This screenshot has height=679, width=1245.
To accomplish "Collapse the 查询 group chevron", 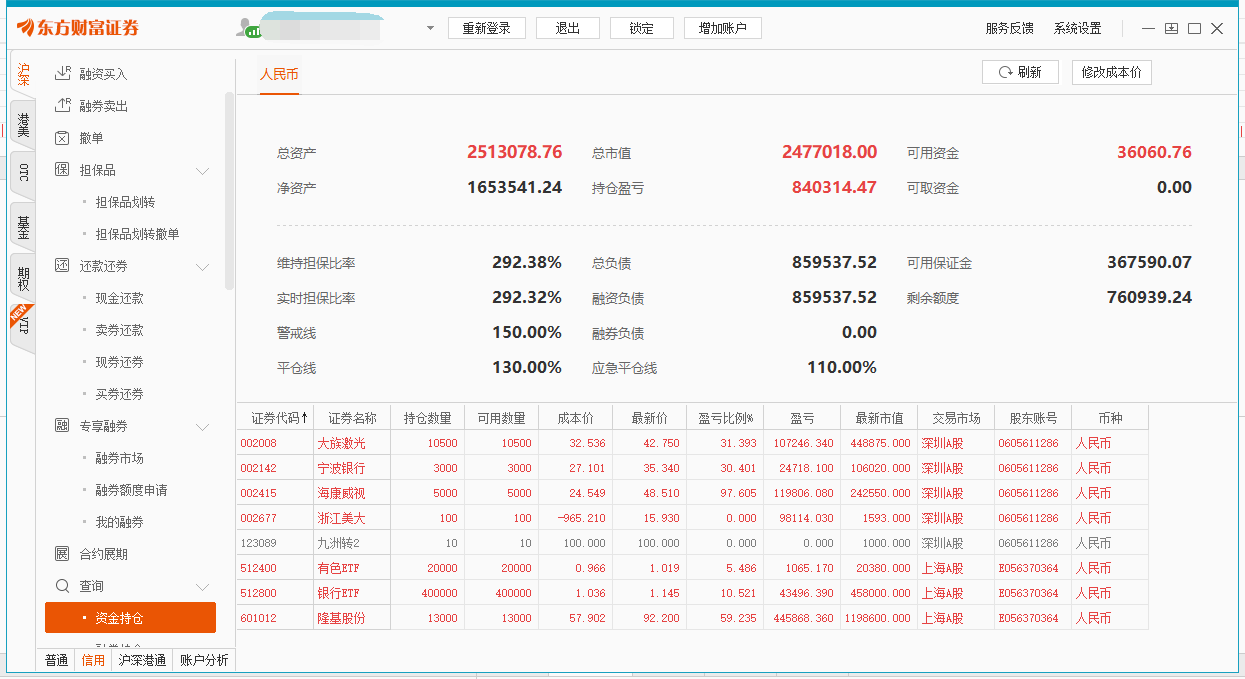I will [x=203, y=586].
